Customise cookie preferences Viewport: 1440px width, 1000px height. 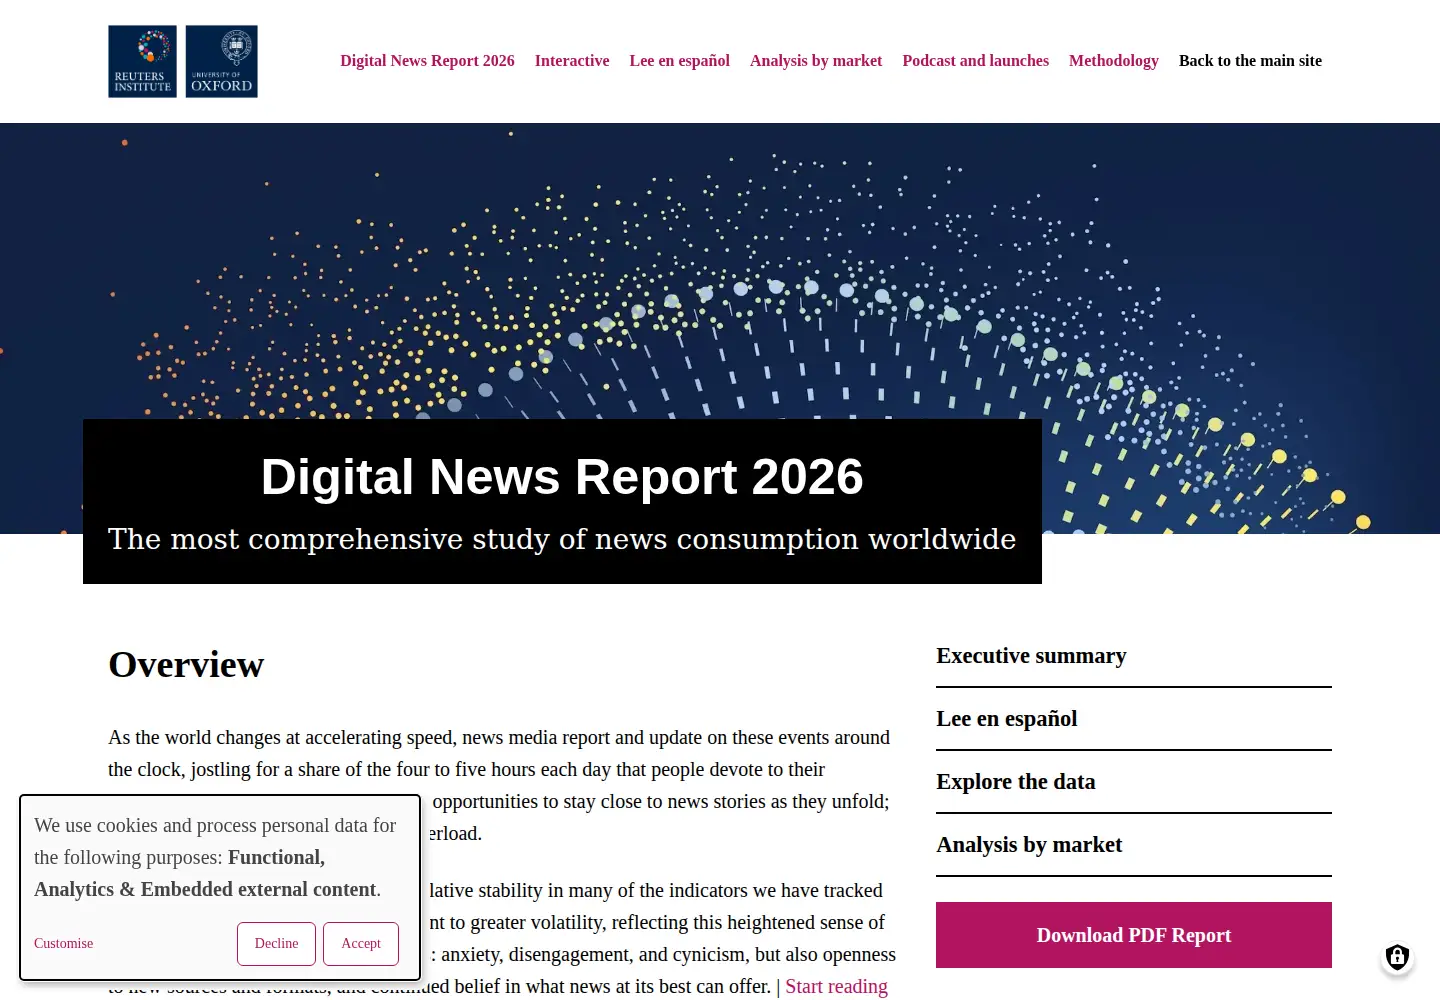63,944
